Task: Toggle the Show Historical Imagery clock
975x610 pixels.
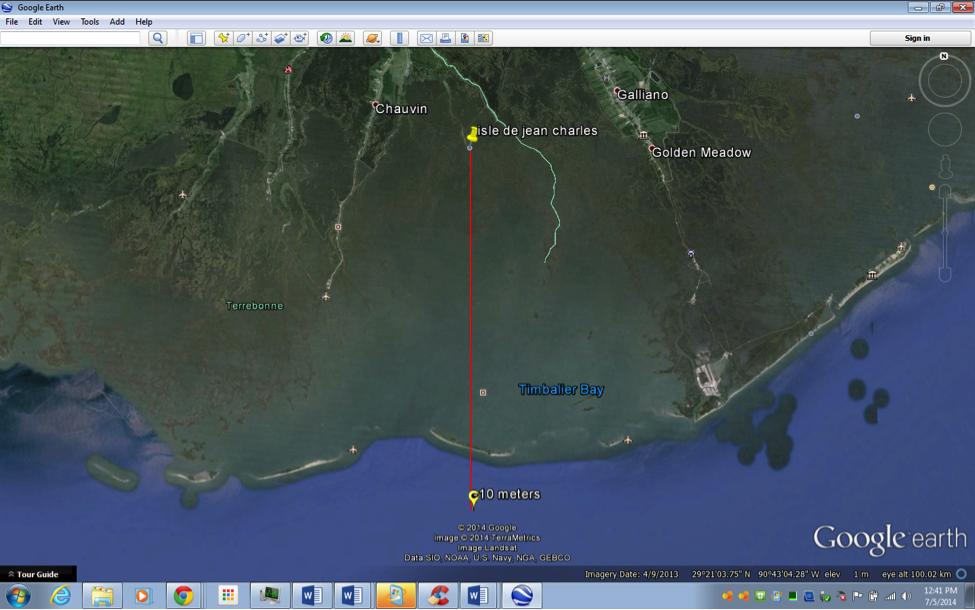Action: 326,38
